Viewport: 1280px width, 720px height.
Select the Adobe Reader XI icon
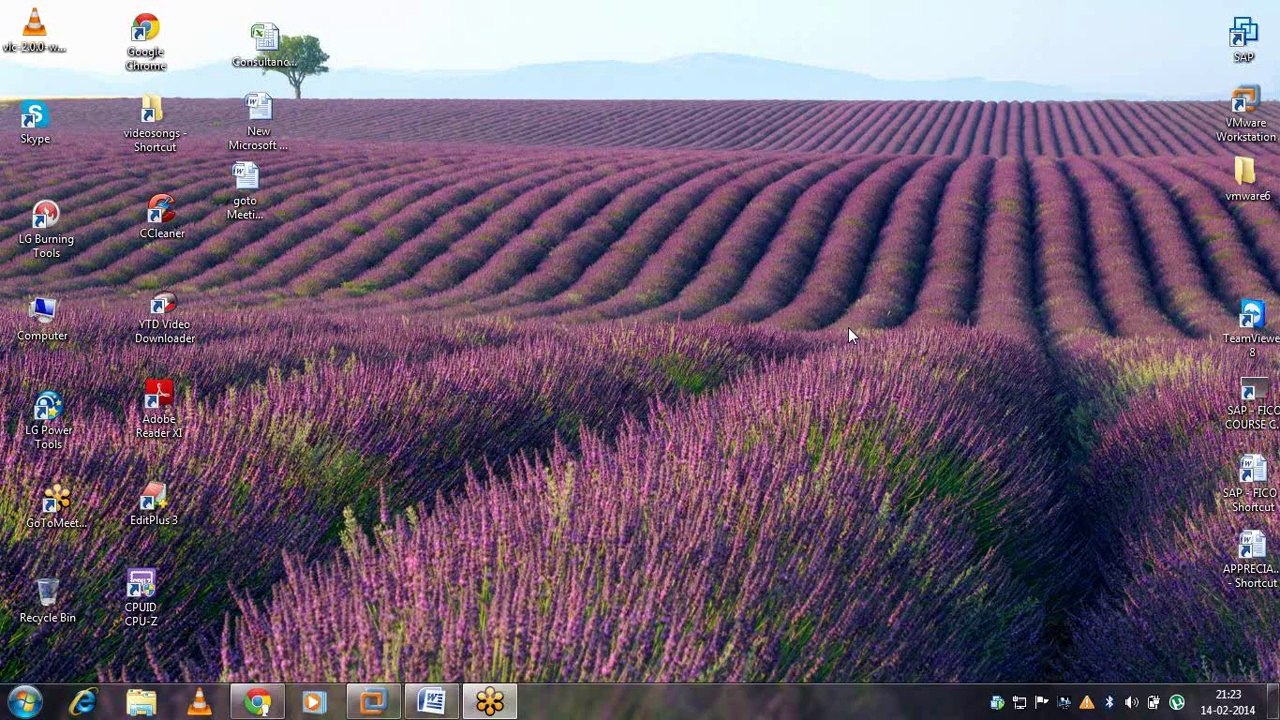pos(159,410)
